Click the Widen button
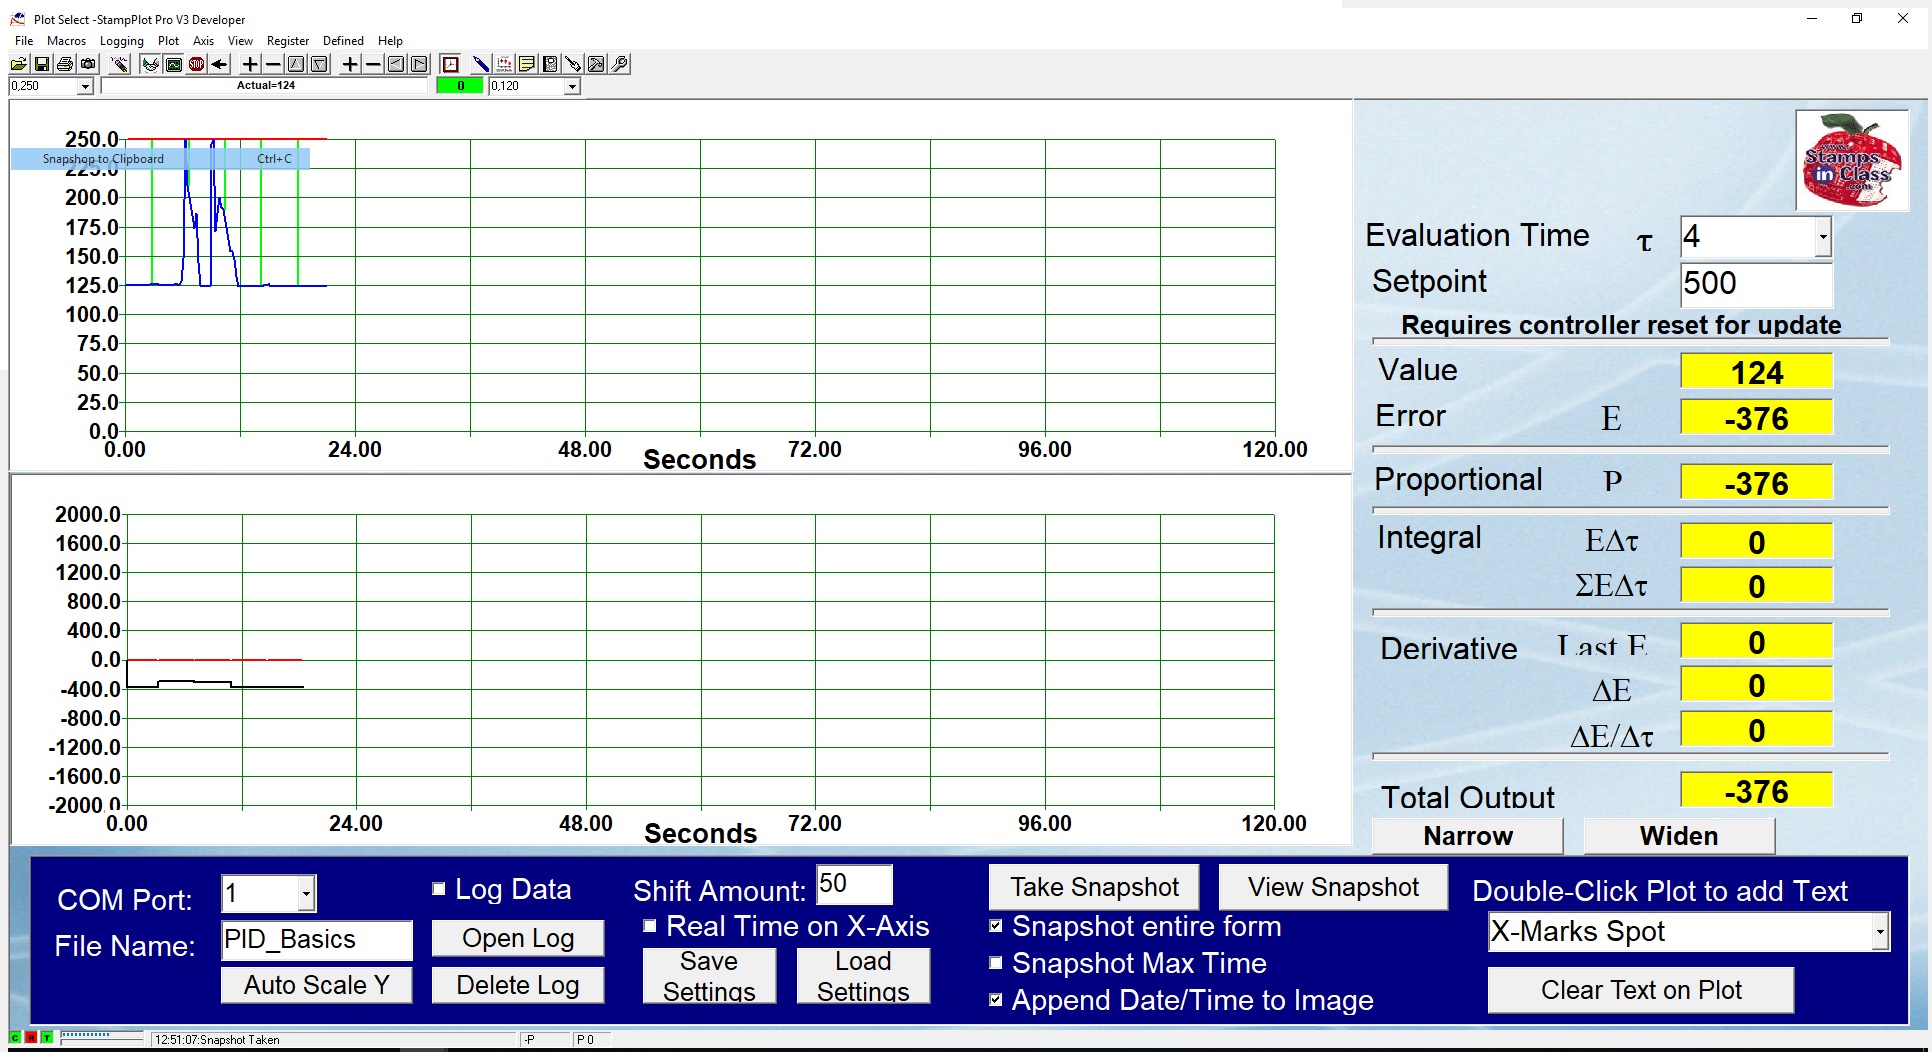 click(x=1679, y=836)
